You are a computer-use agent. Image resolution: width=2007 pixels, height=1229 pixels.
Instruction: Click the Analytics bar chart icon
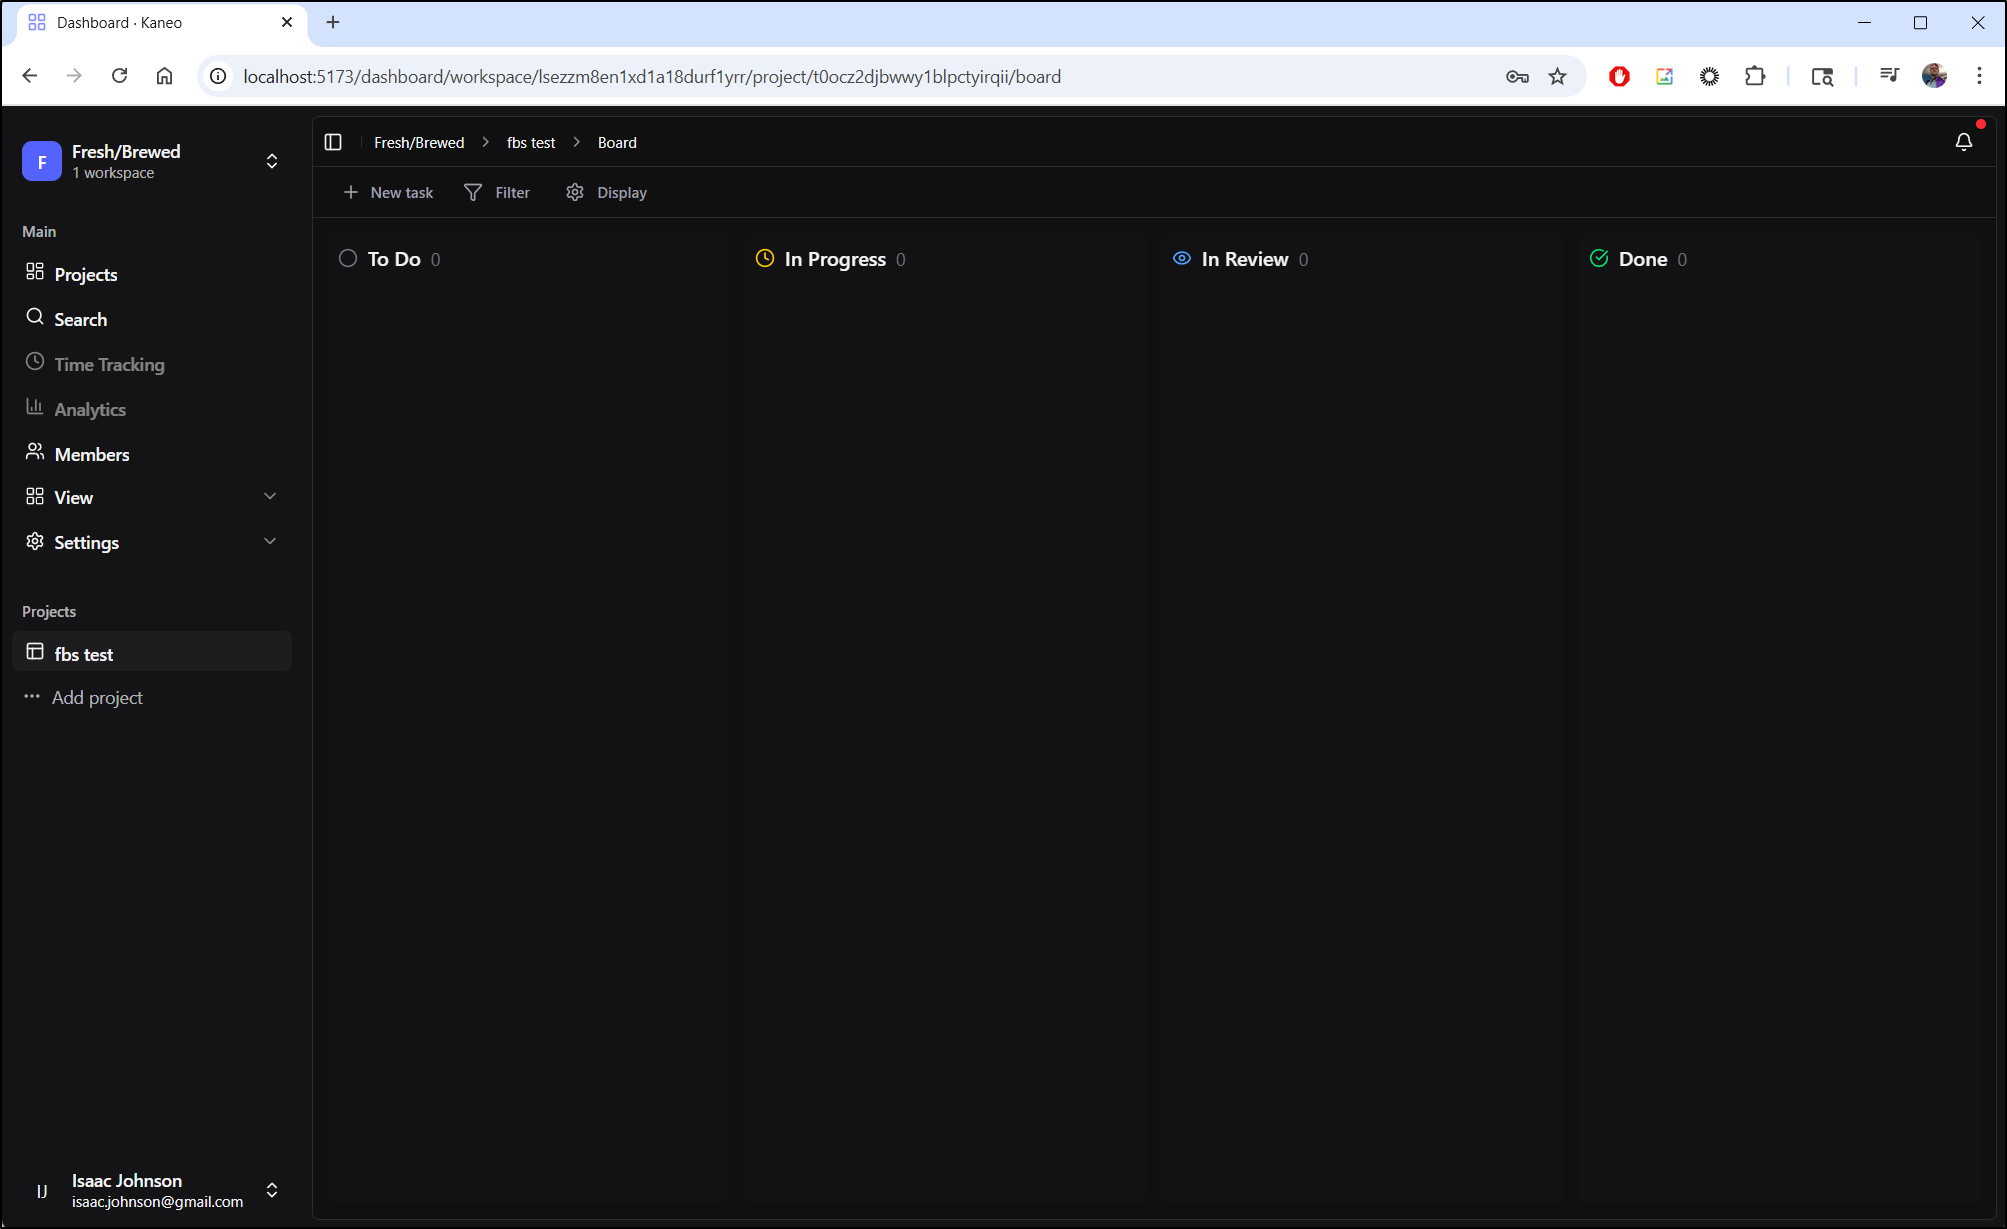[x=35, y=407]
